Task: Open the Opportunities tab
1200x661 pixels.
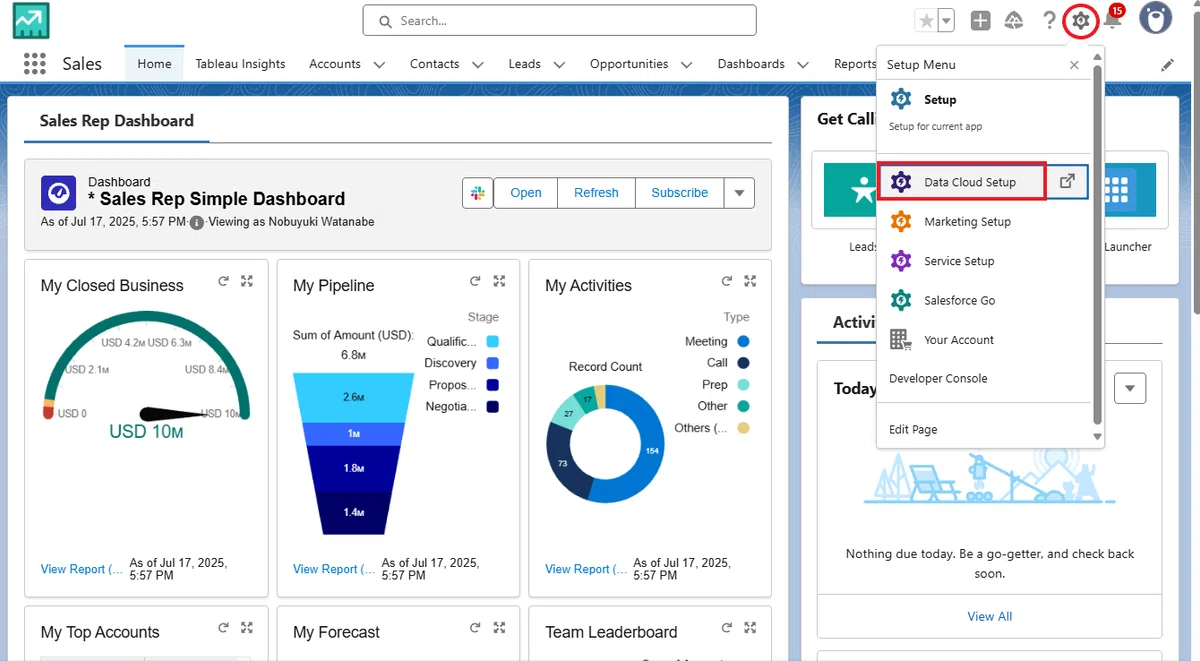Action: point(629,64)
